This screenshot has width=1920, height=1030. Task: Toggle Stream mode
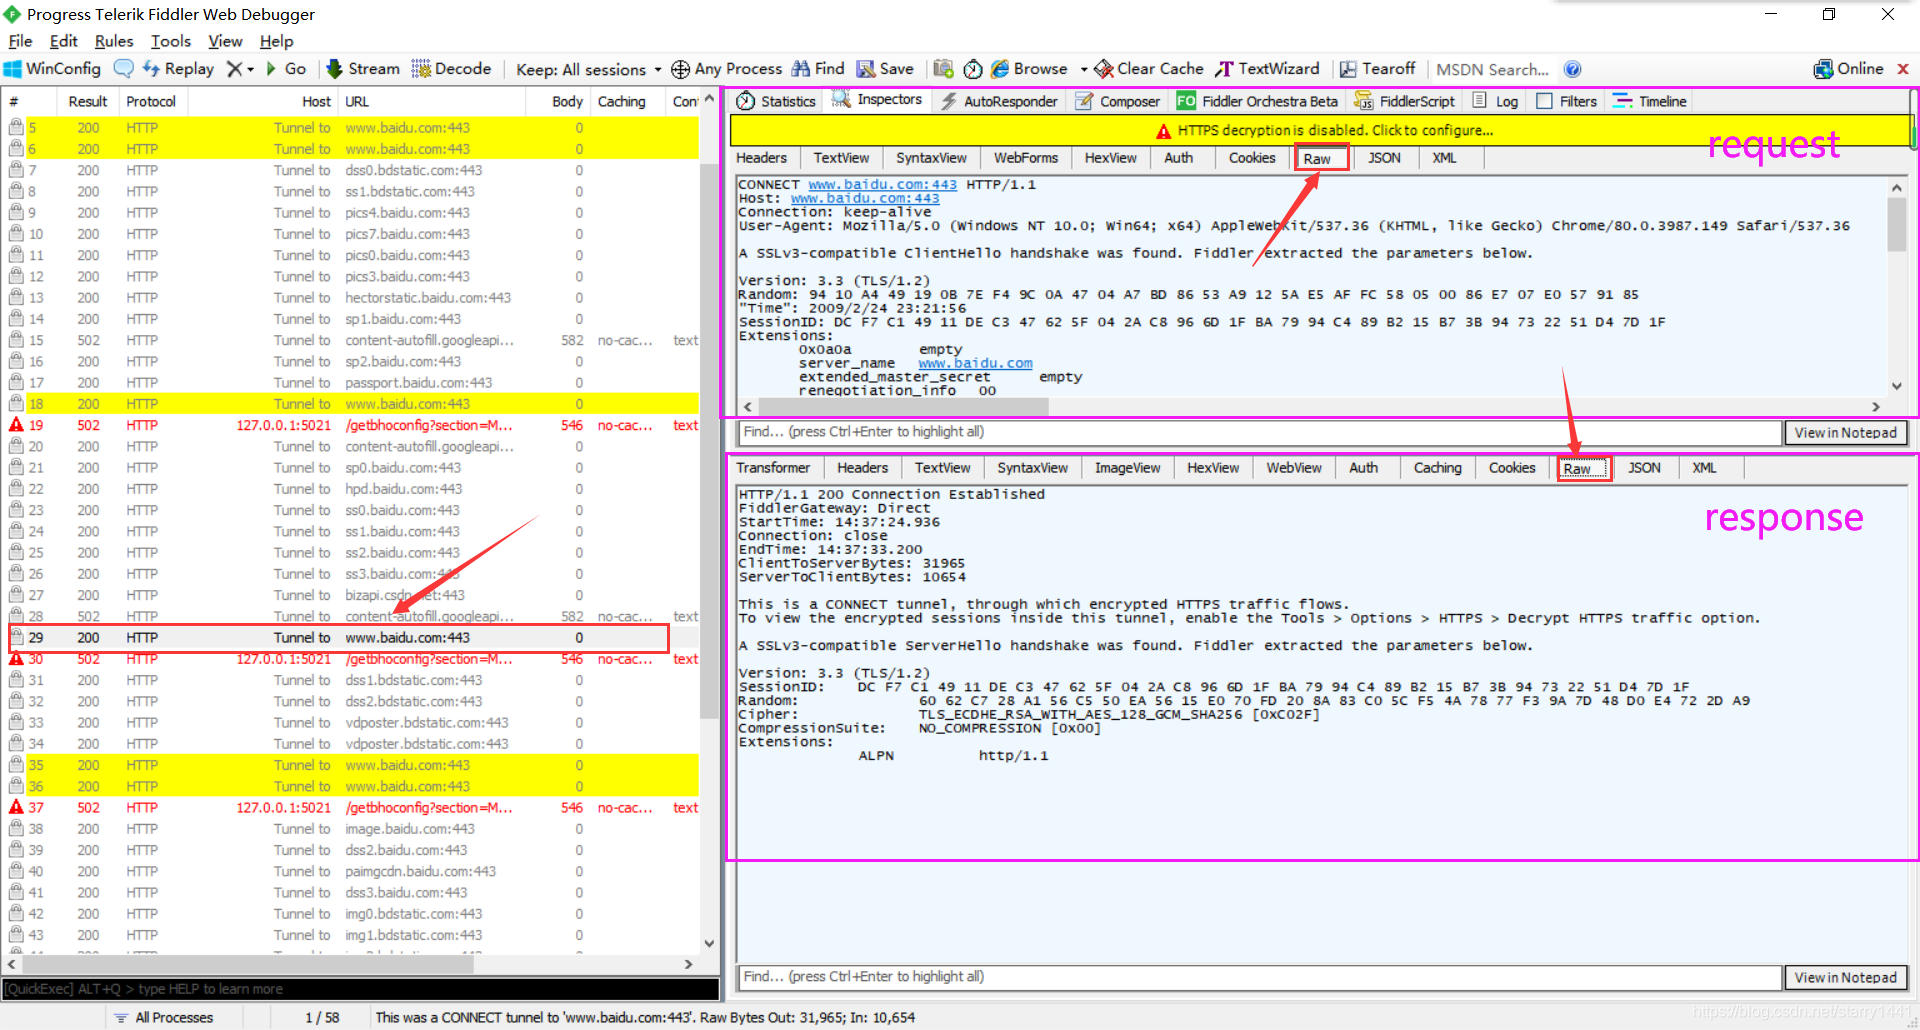click(x=362, y=69)
